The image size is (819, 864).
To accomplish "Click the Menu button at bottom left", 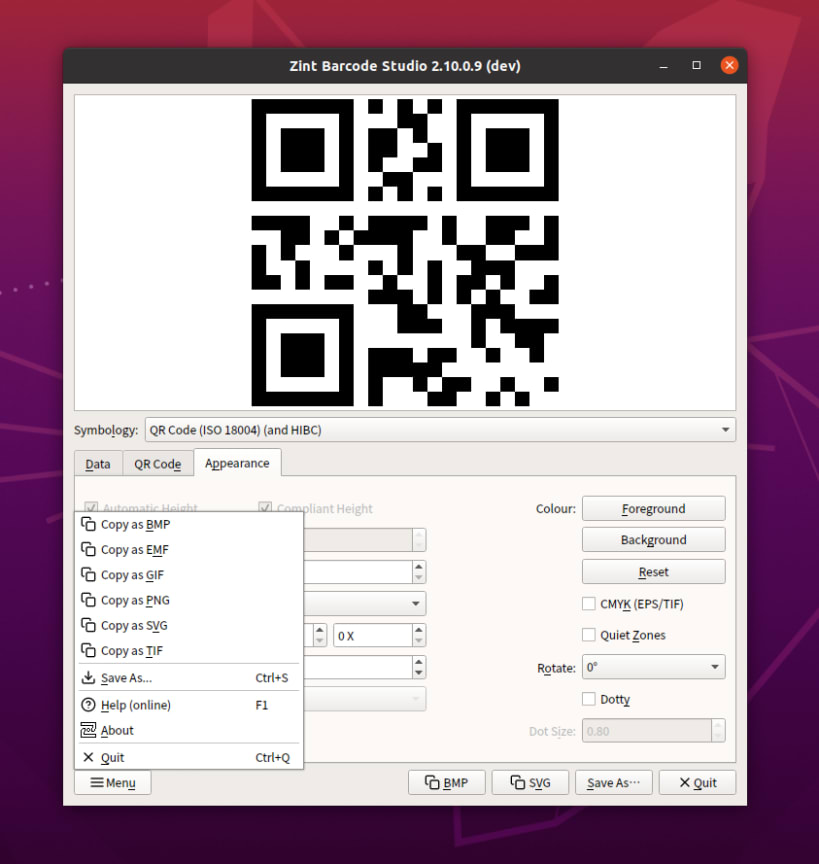I will [113, 782].
